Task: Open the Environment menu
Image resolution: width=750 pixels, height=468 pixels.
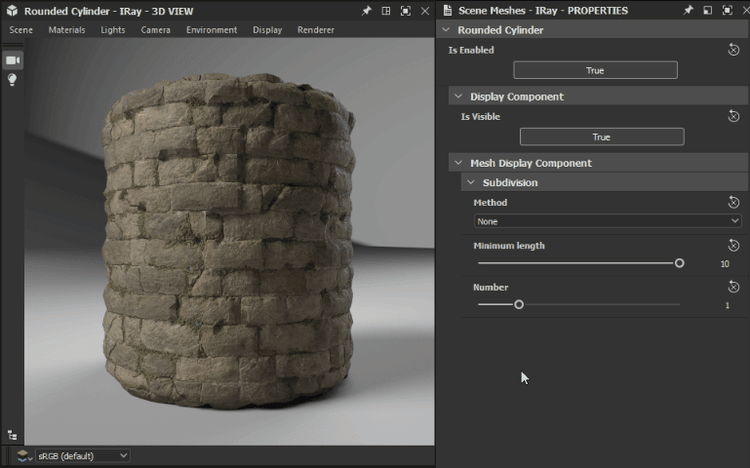Action: [x=211, y=30]
